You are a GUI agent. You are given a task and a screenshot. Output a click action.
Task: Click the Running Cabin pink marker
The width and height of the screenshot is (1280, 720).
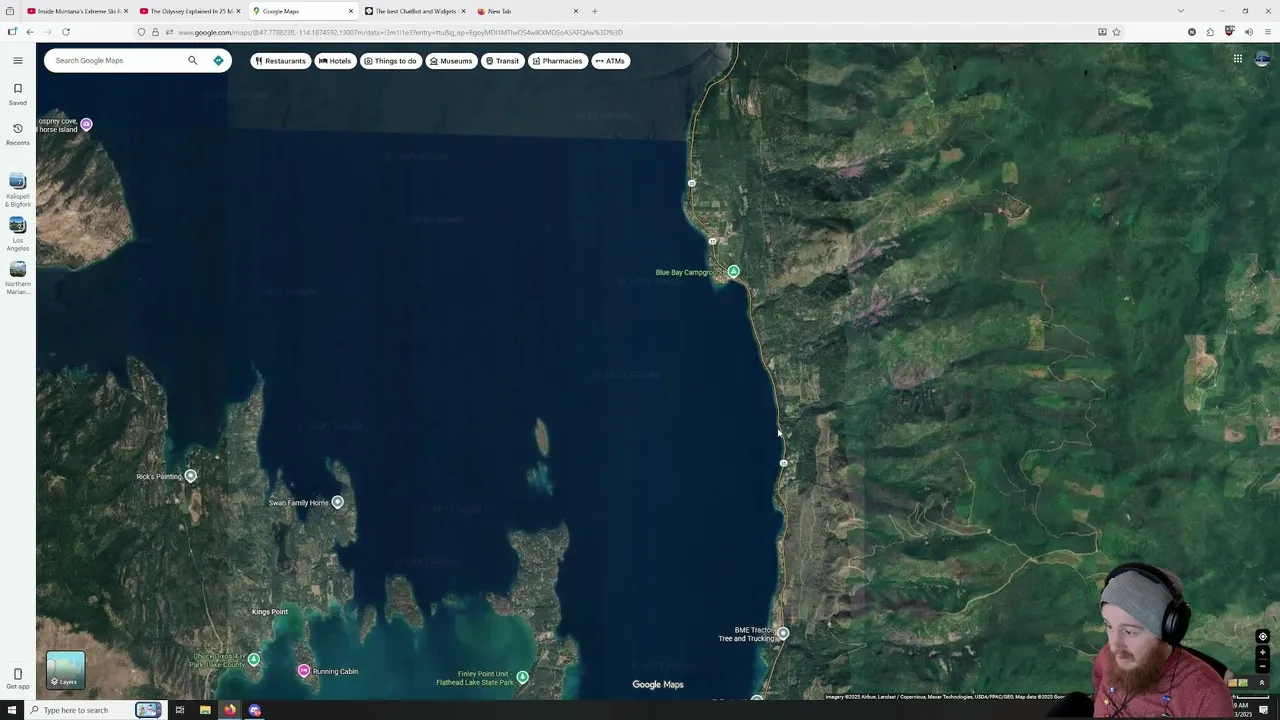click(x=303, y=671)
